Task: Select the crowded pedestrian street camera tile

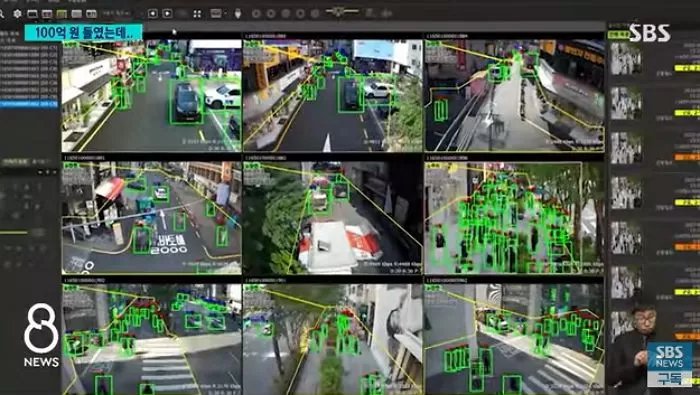Action: click(x=514, y=218)
